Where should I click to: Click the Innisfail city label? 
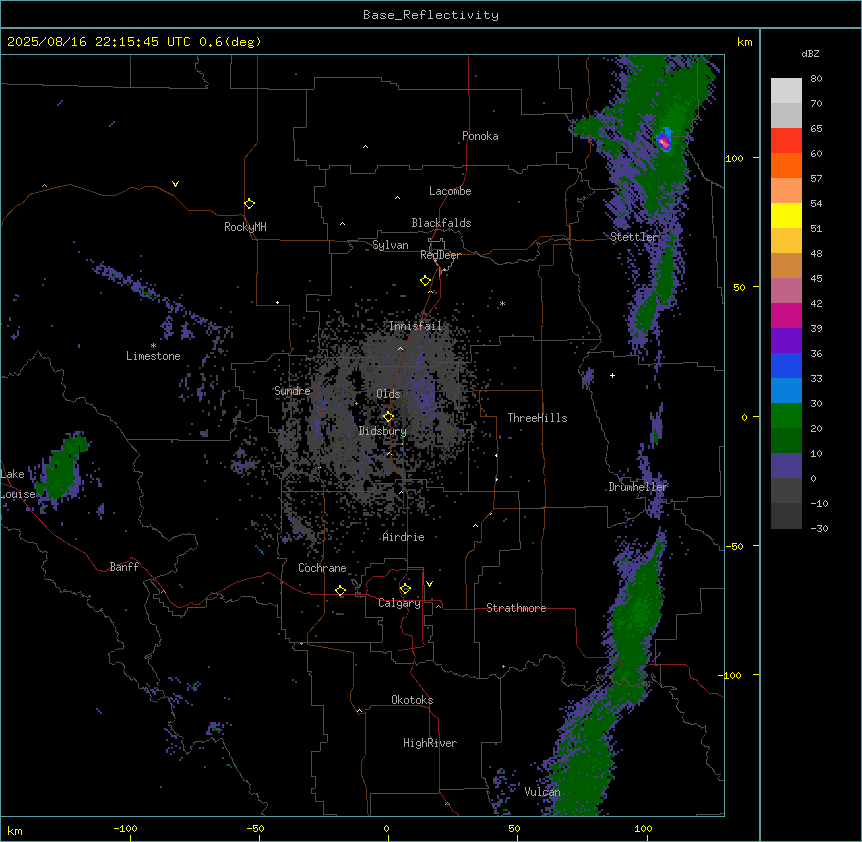point(415,326)
